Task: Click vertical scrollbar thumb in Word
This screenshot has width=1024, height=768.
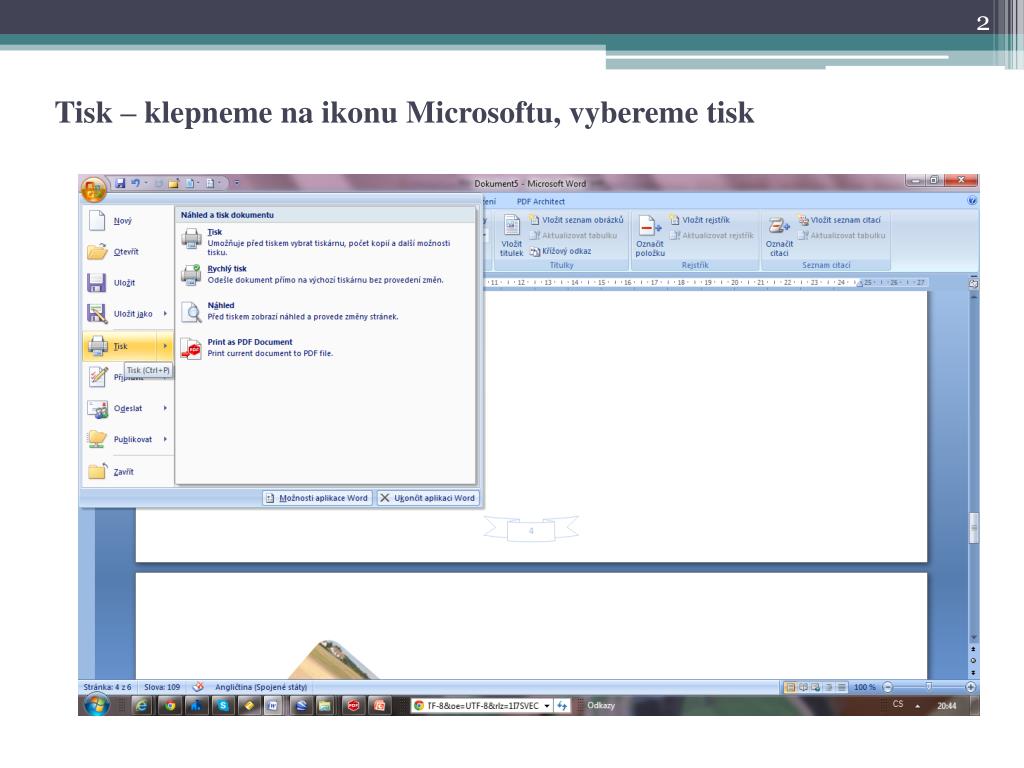Action: pyautogui.click(x=974, y=528)
